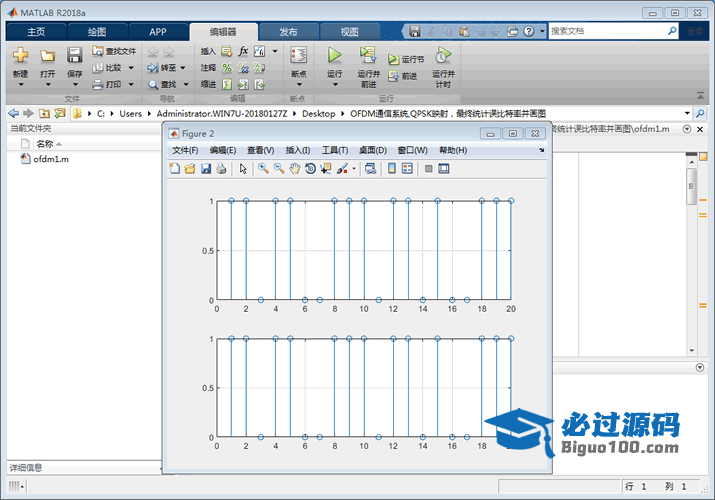Open Figure 2 Help (帮助) menu

(453, 150)
